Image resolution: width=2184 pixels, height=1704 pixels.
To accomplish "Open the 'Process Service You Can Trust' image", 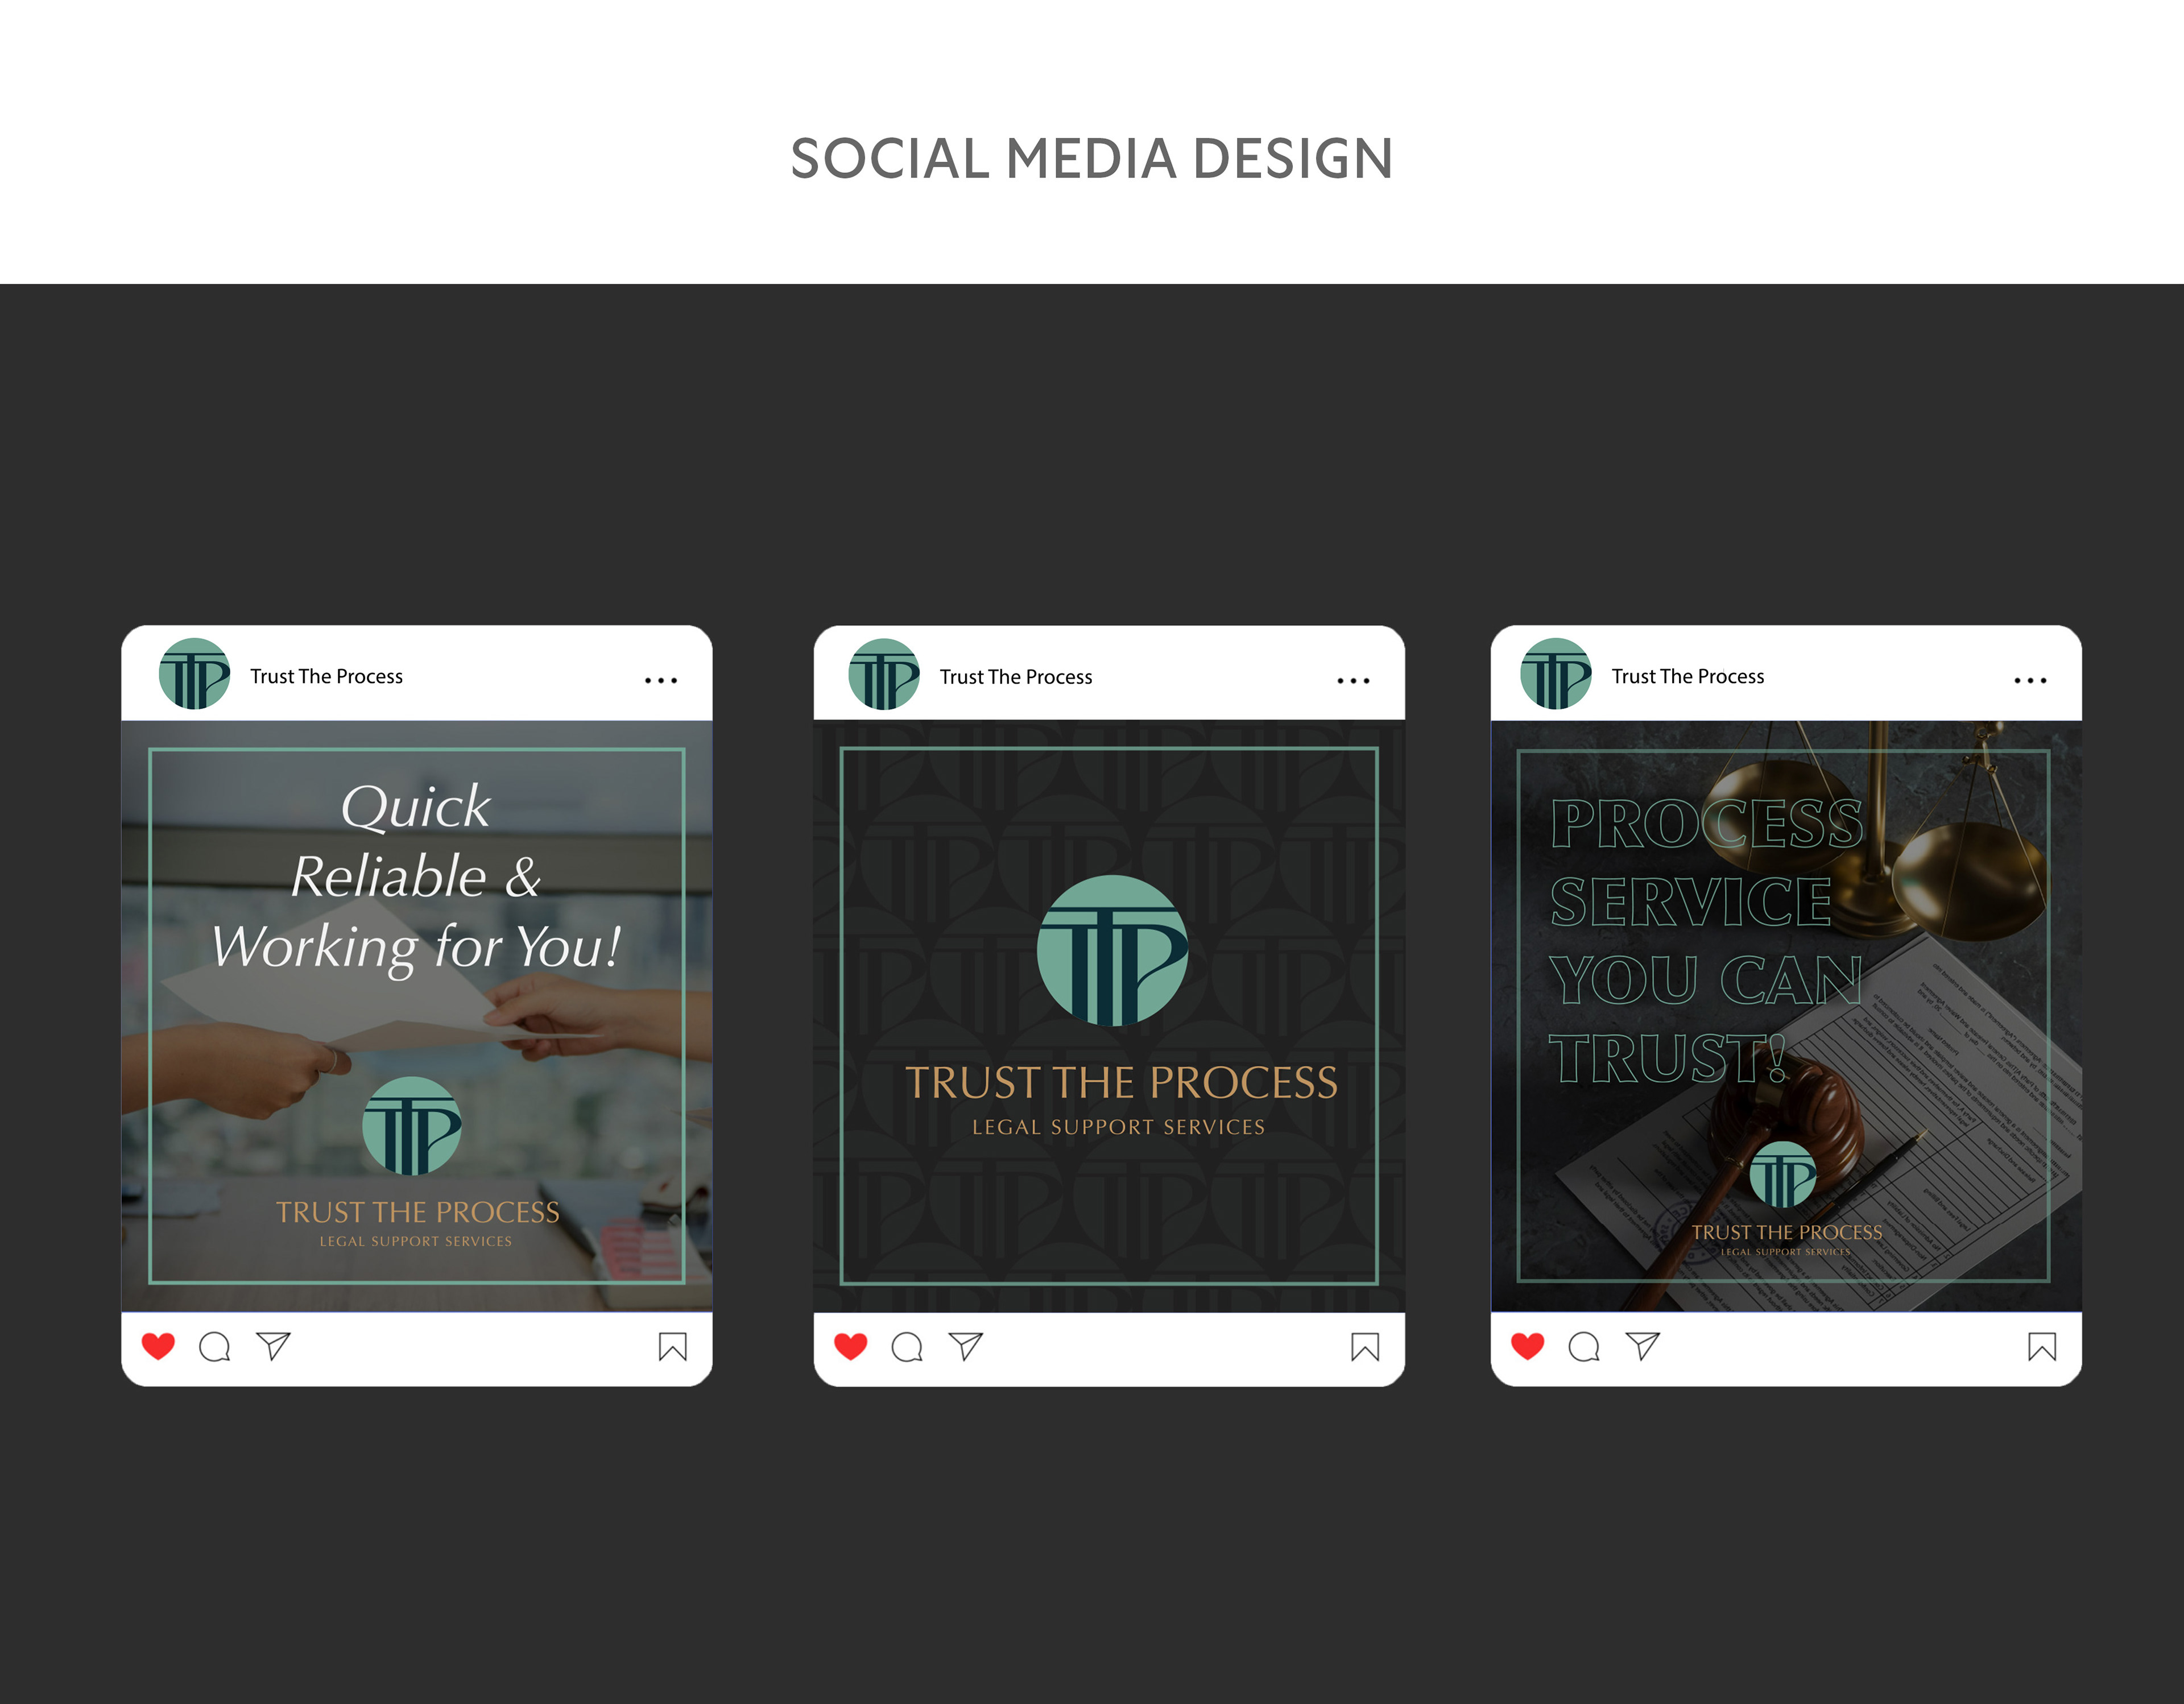I will click(x=1786, y=1015).
